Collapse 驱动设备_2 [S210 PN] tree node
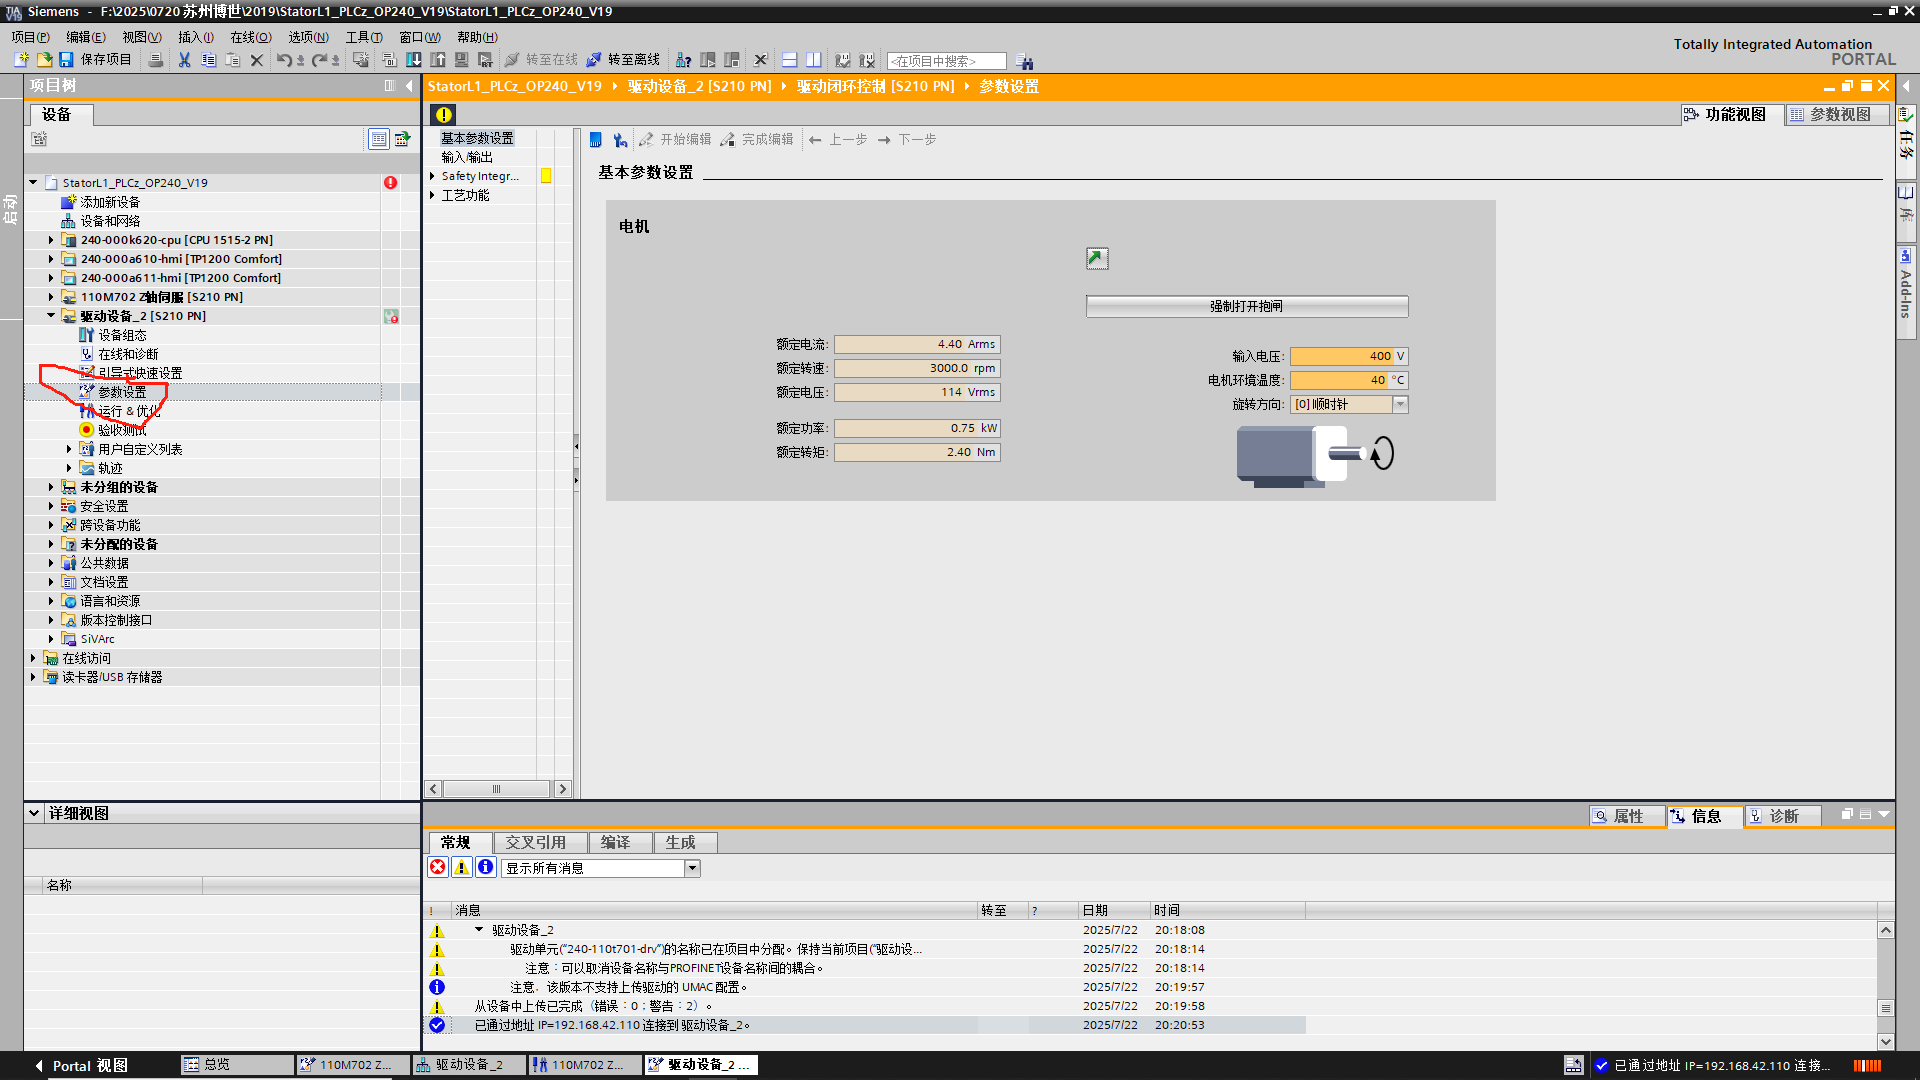Viewport: 1920px width, 1080px height. point(51,316)
